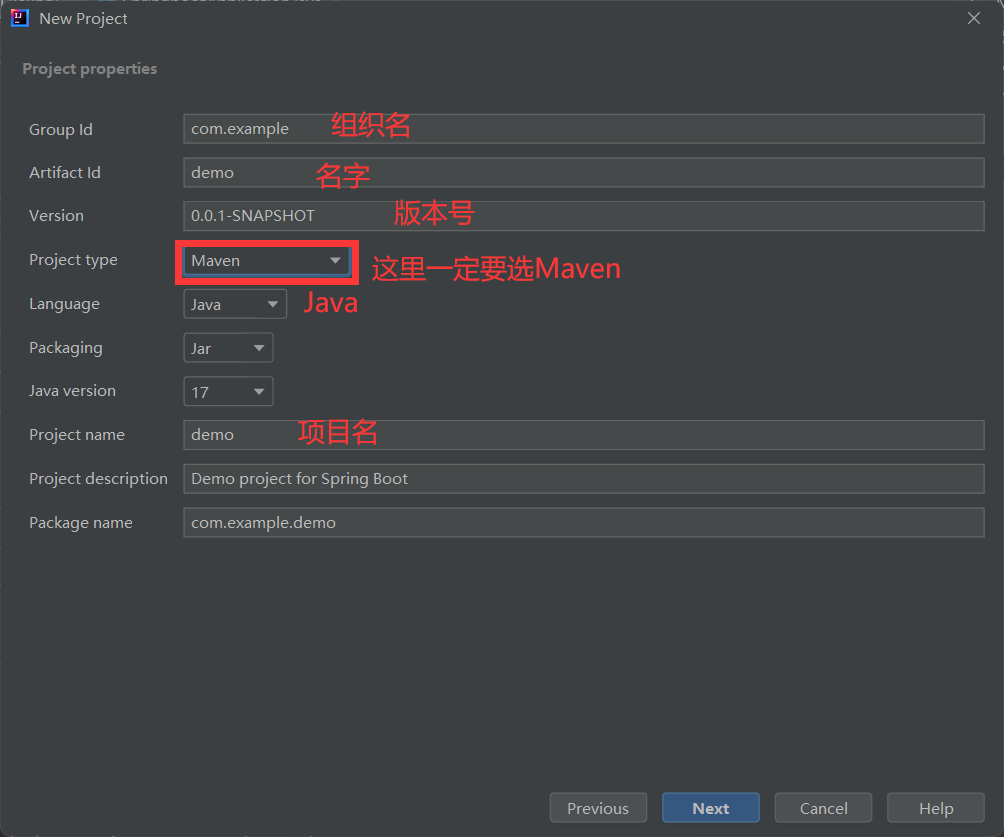
Task: Click the 'Language' label
Action: pos(64,304)
